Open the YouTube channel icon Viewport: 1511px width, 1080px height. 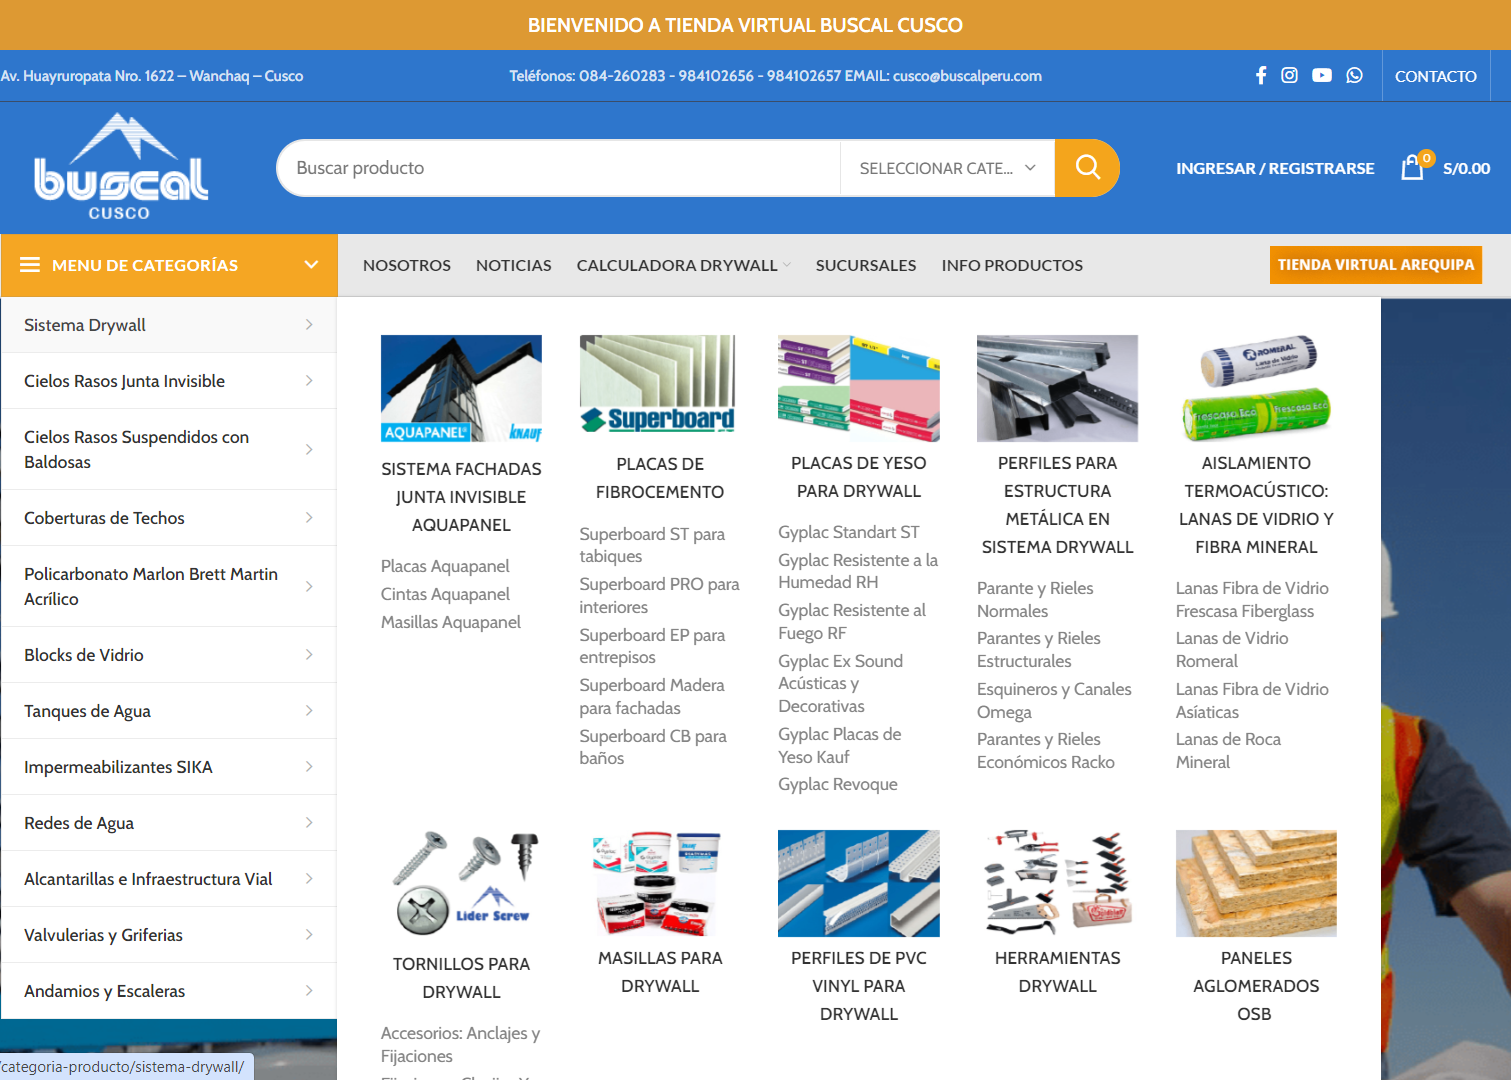[x=1321, y=76]
